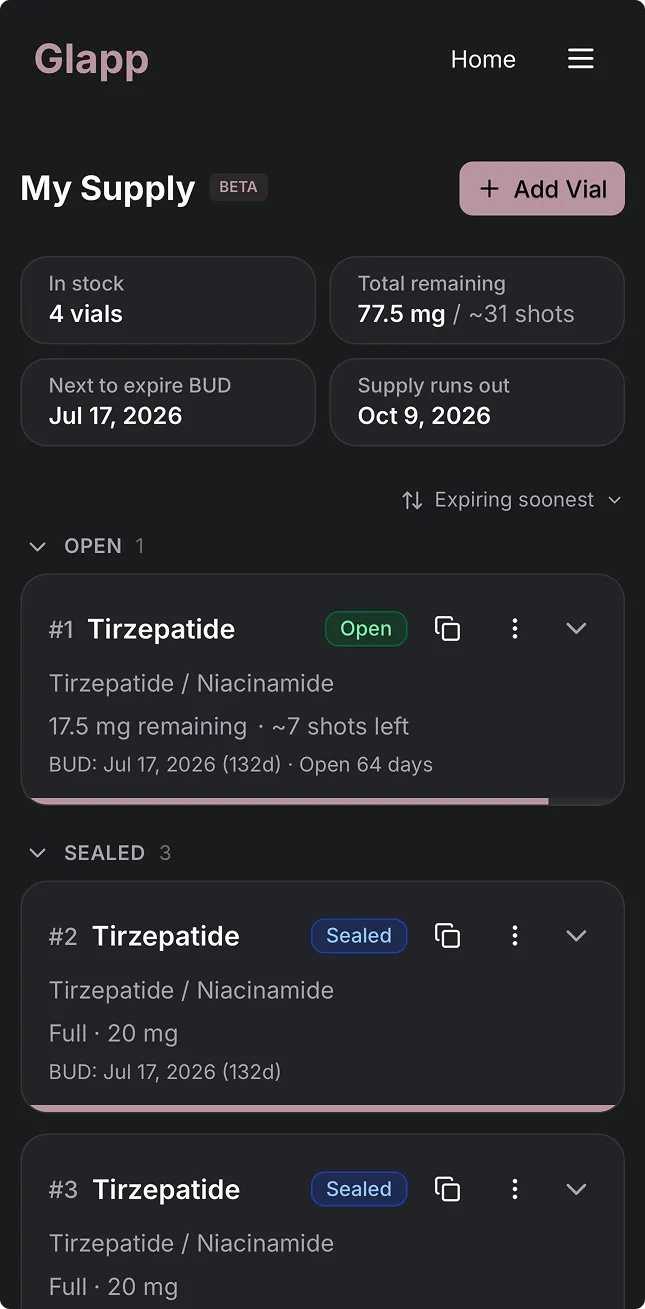Open the kebab menu for vial #2

pos(515,936)
